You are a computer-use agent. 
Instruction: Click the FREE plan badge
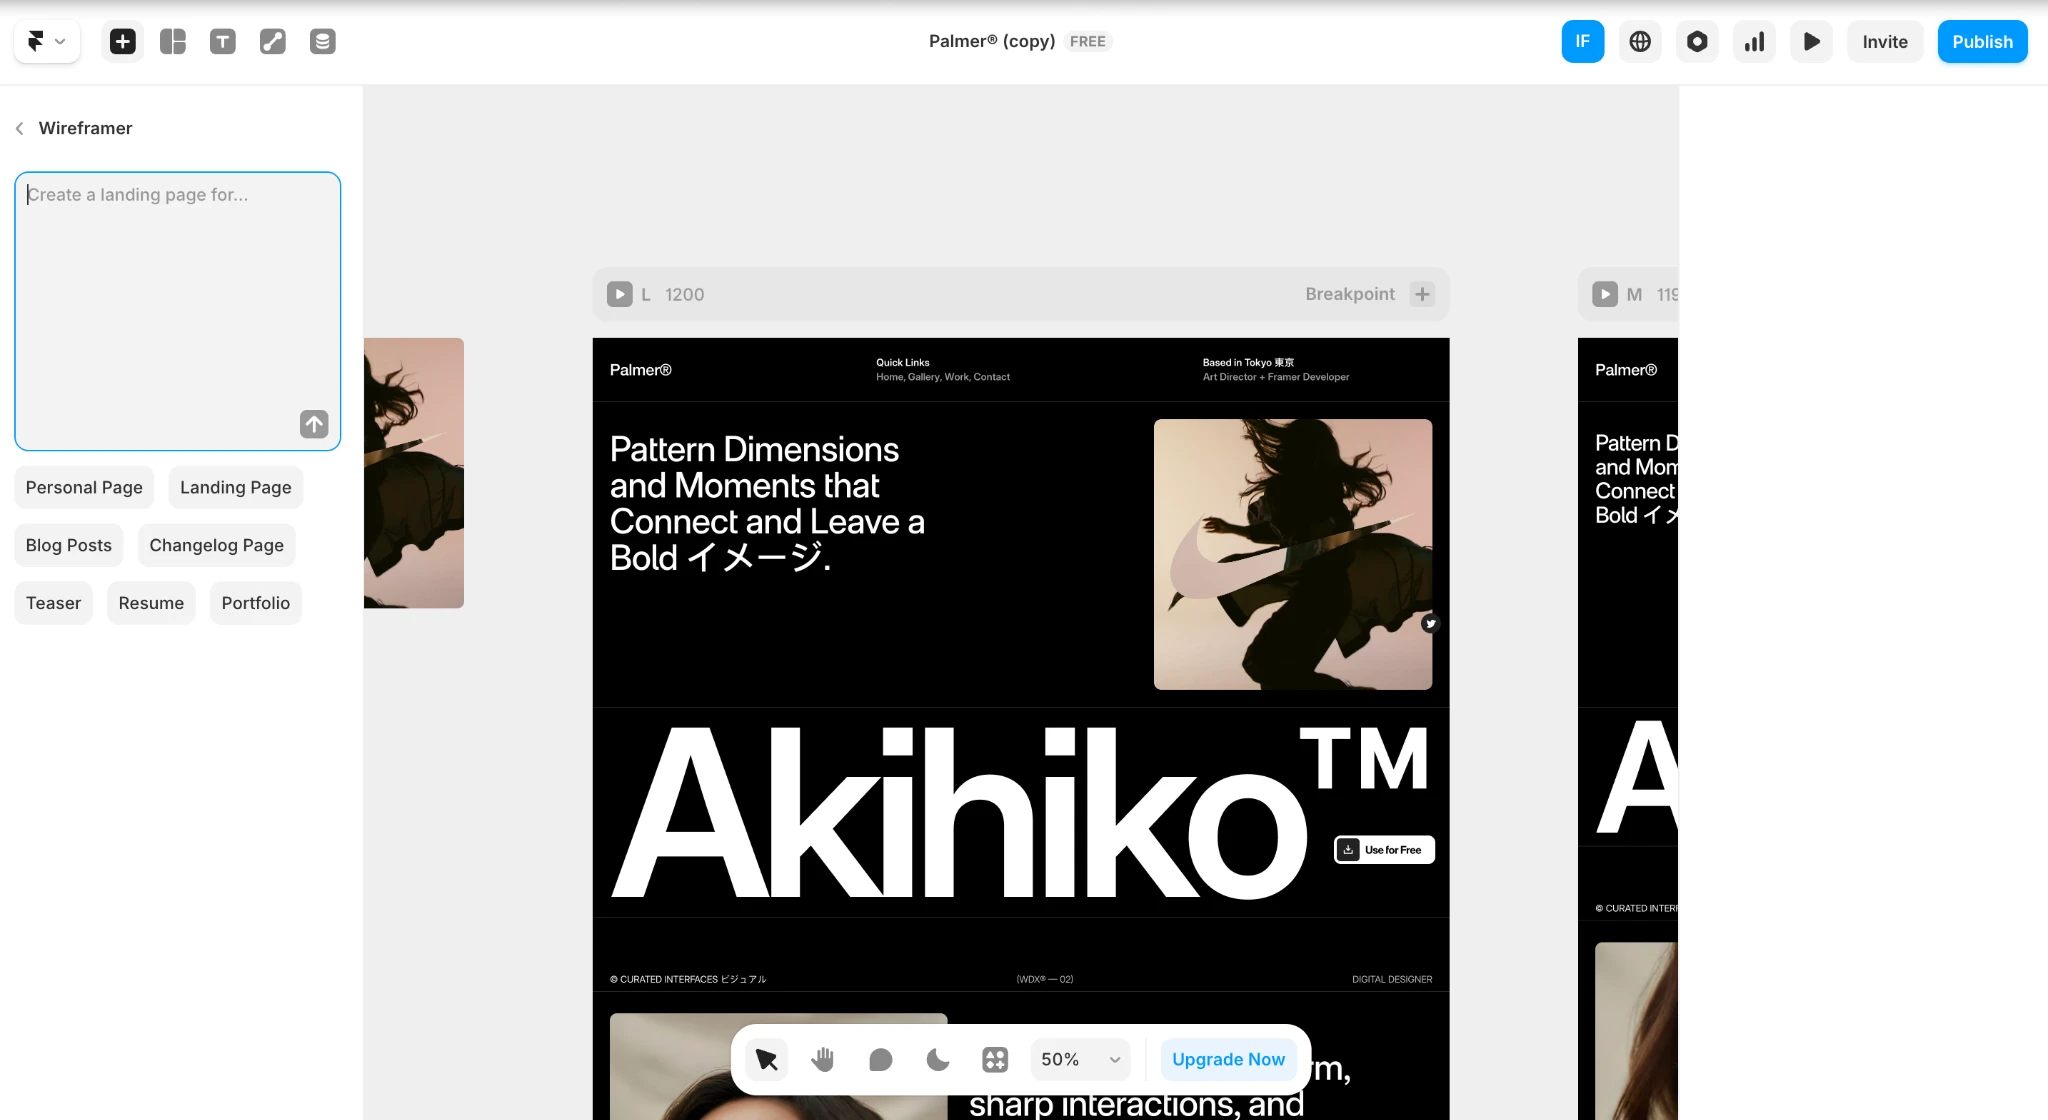1088,41
